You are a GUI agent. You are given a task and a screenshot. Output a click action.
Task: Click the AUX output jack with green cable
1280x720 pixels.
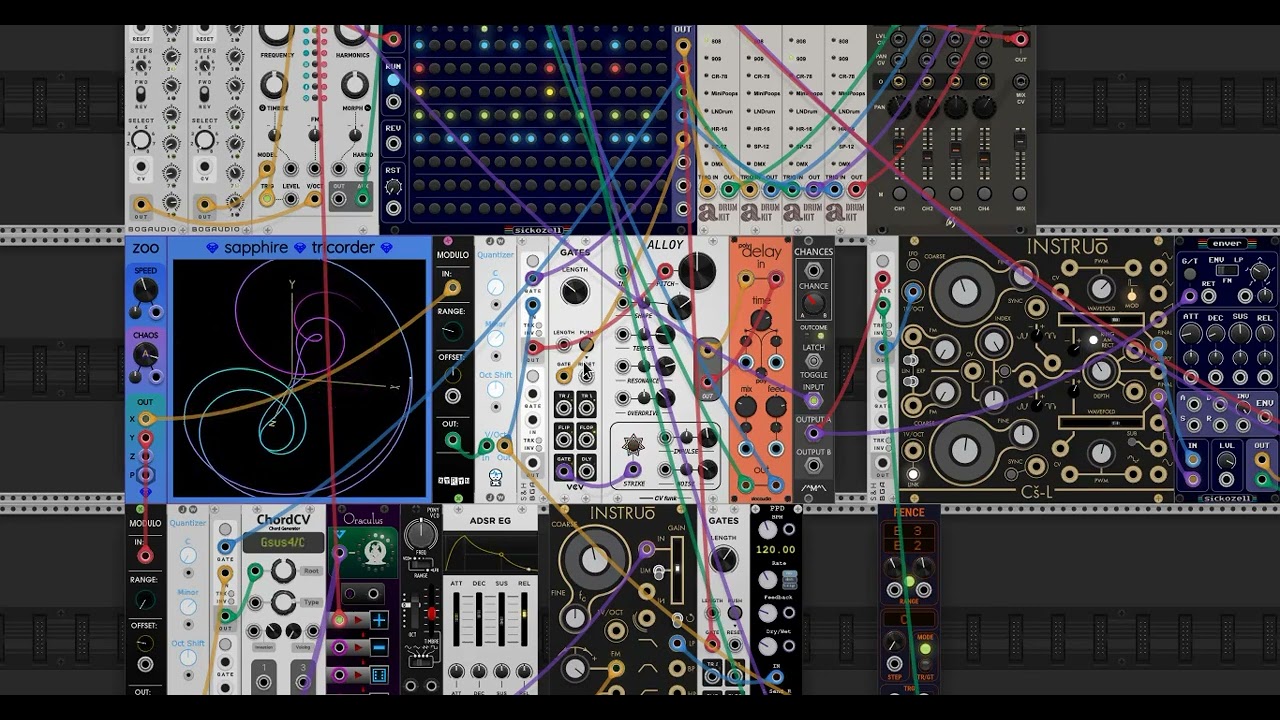pyautogui.click(x=364, y=198)
